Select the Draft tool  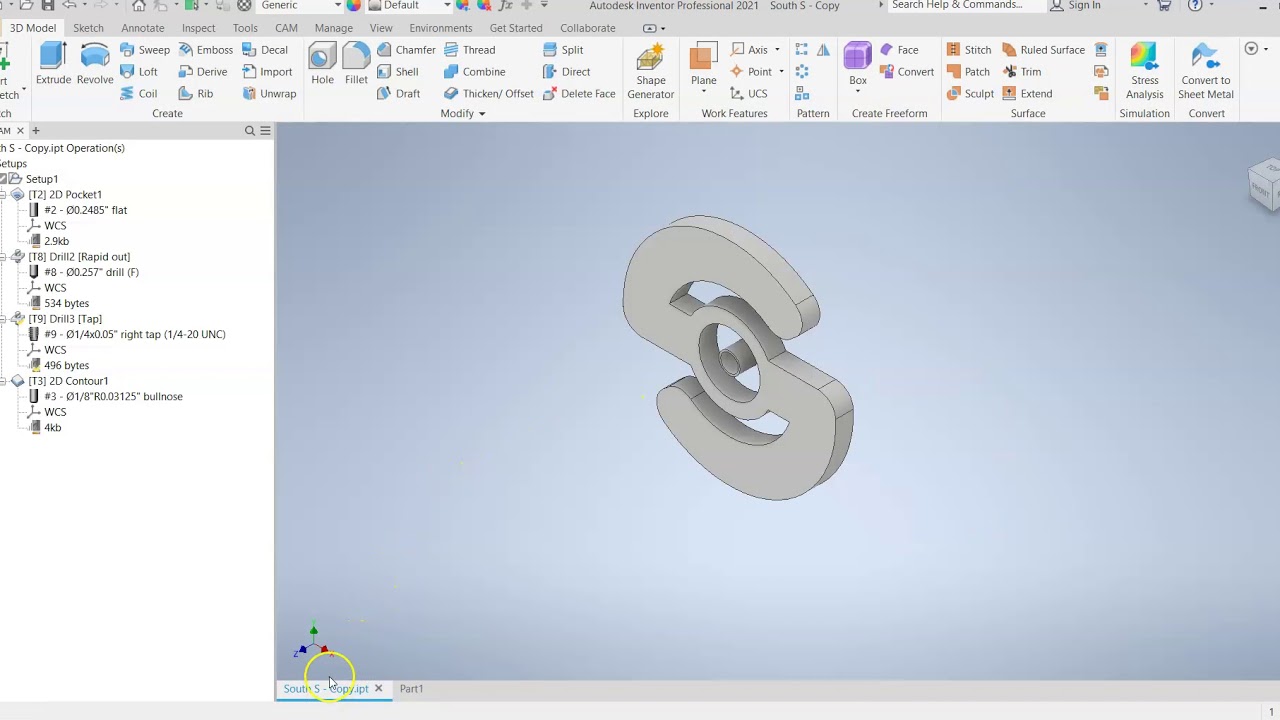[398, 94]
